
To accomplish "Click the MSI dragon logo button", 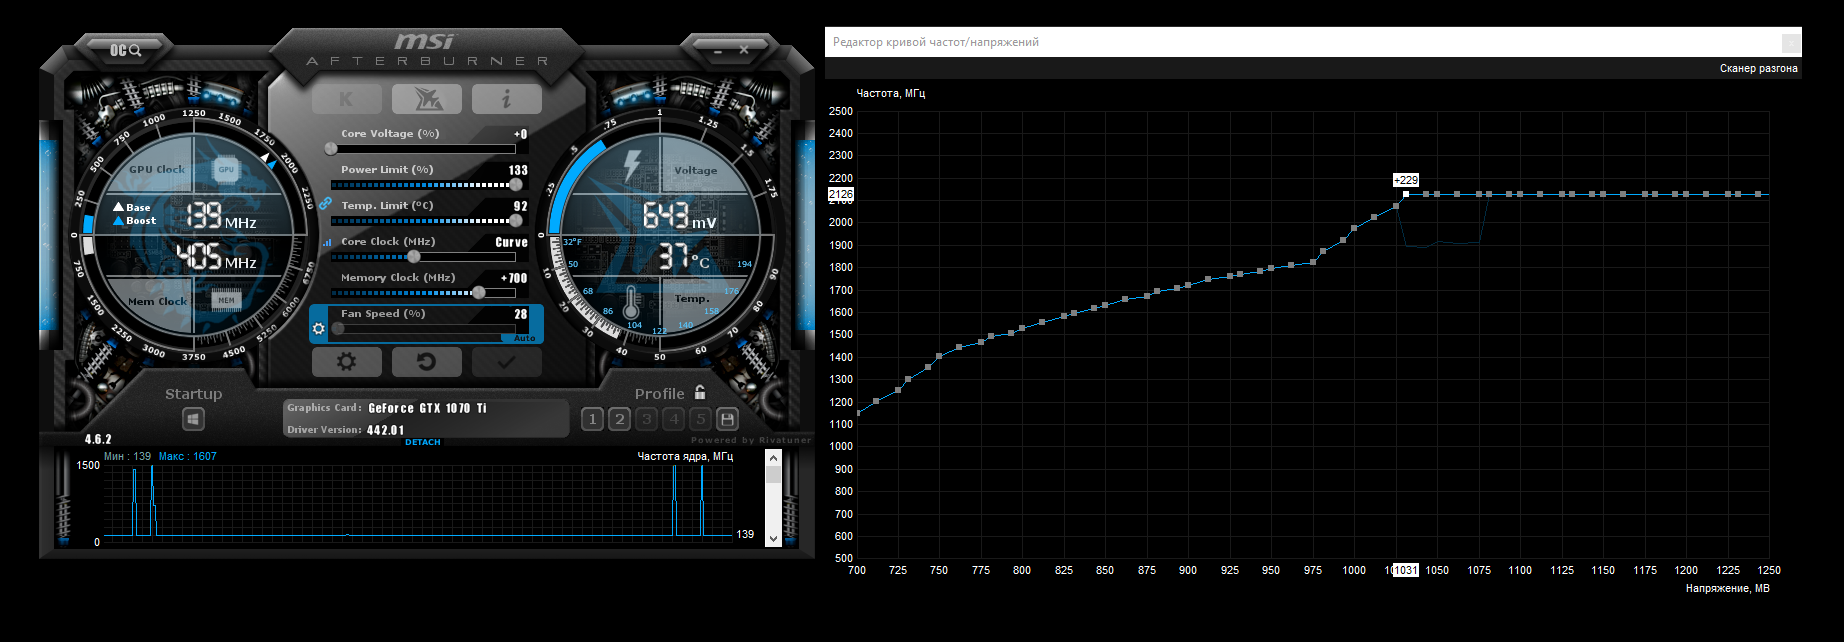I will (427, 99).
